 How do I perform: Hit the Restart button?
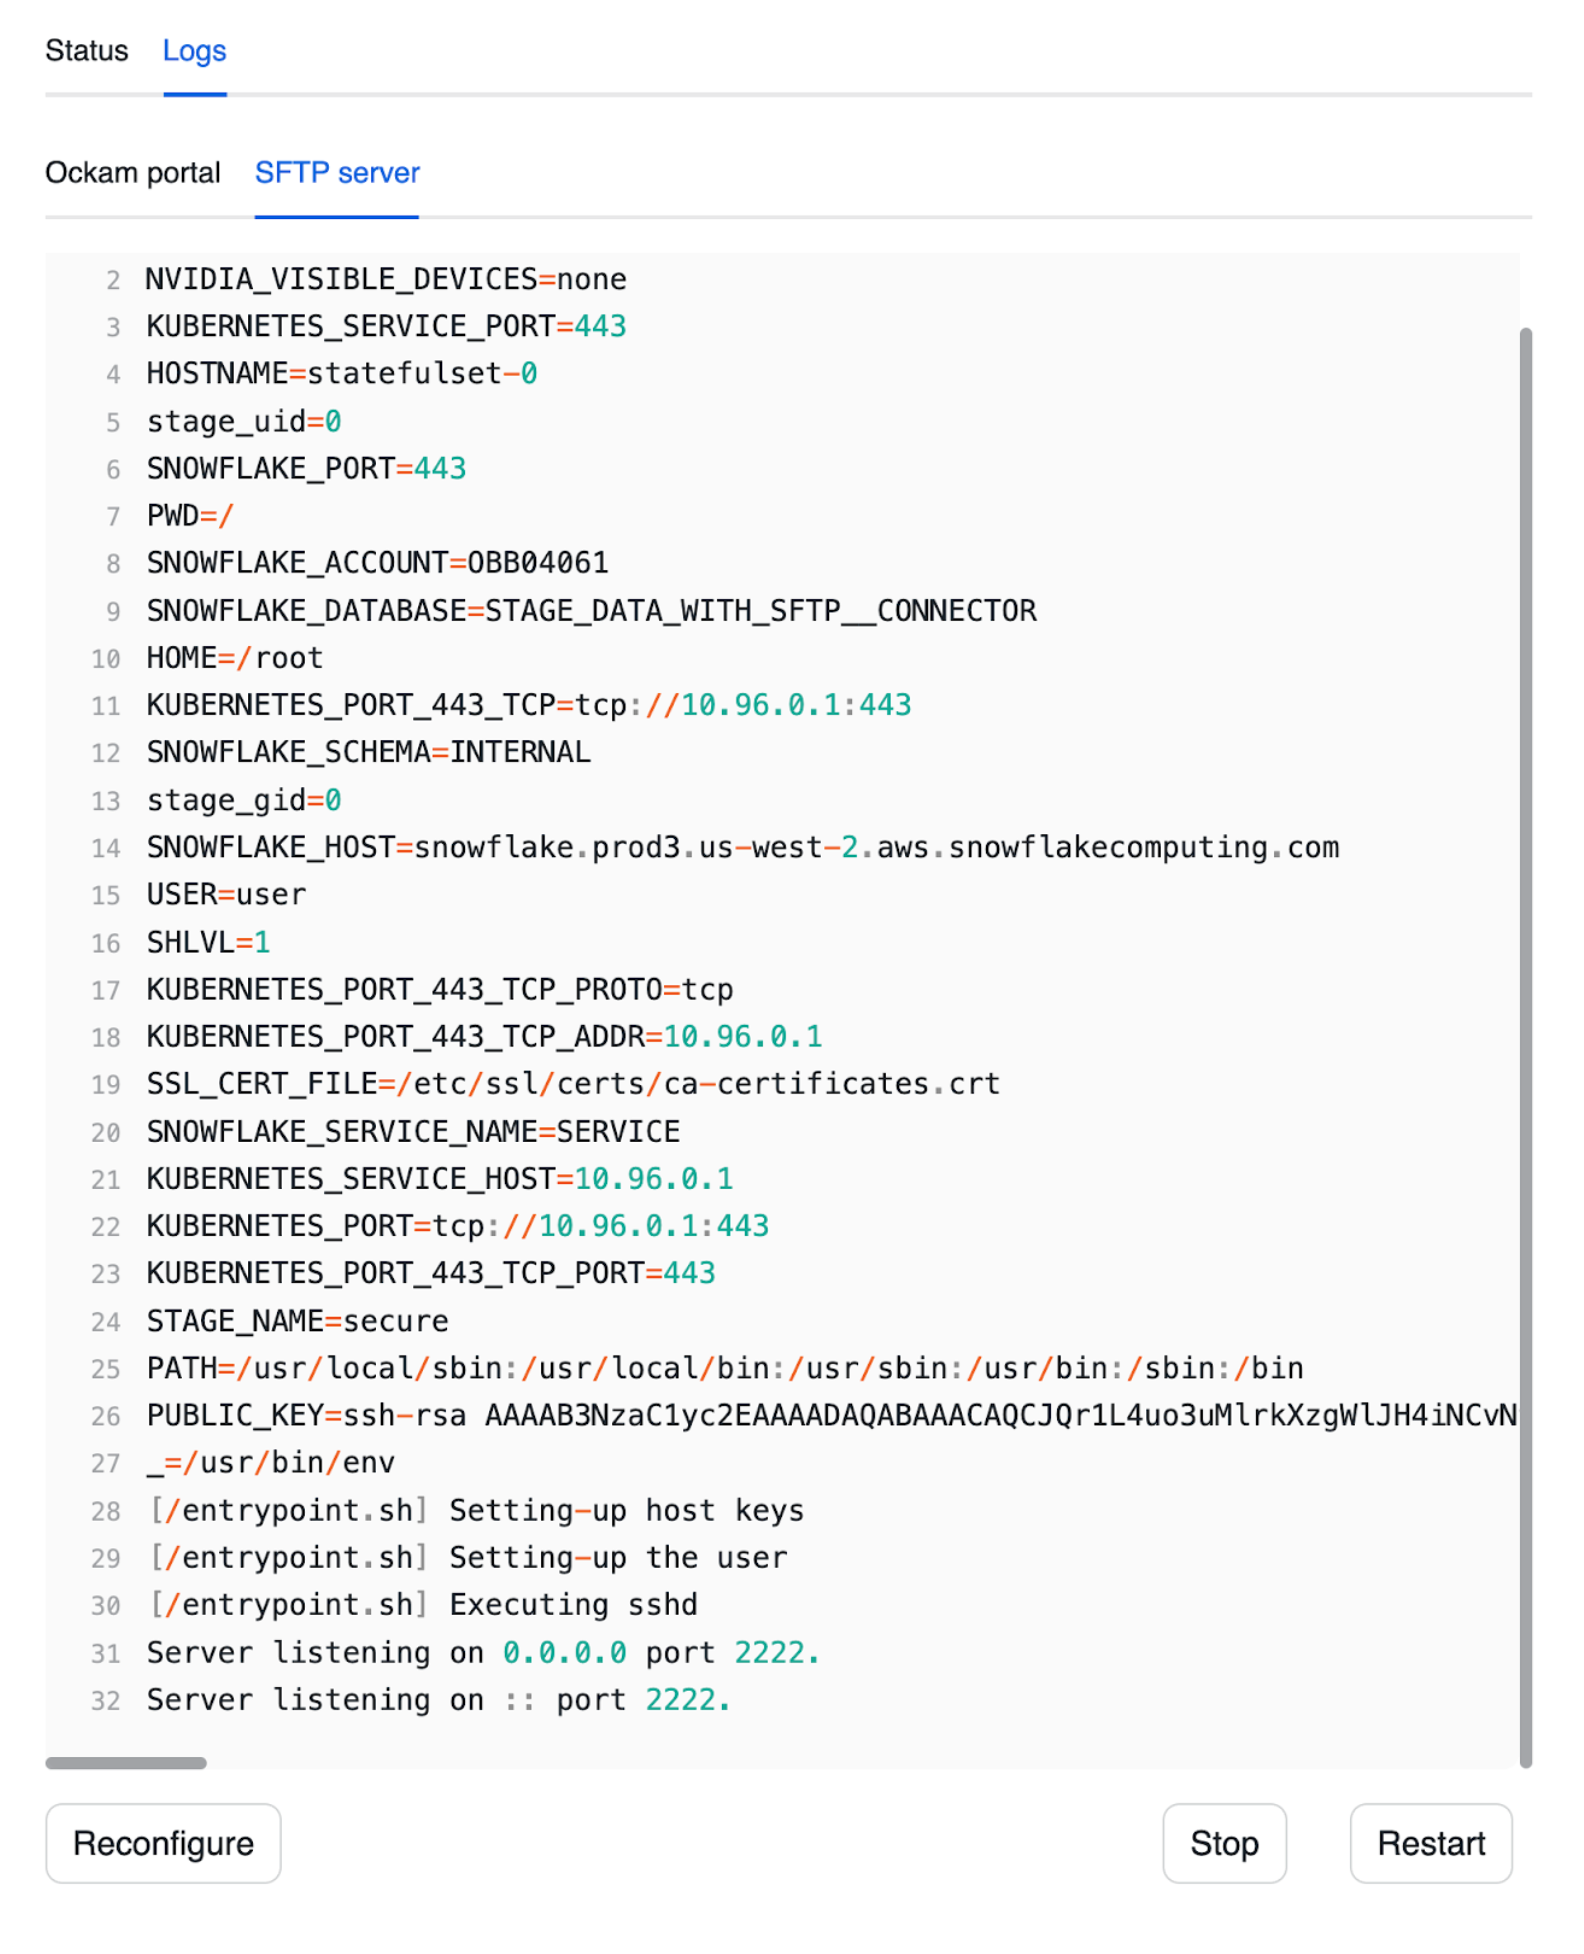click(x=1430, y=1842)
